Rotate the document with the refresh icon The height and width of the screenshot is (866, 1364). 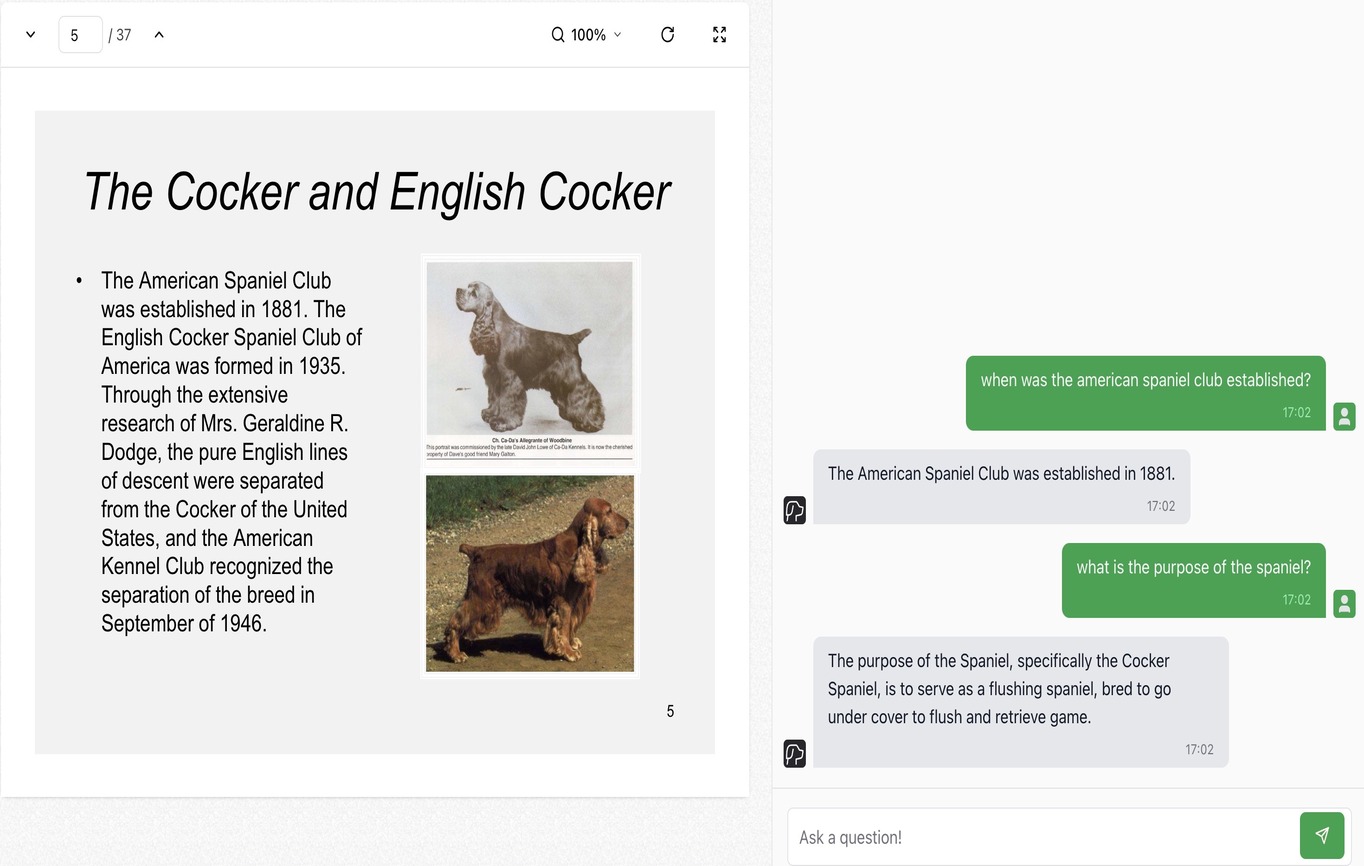coord(668,35)
